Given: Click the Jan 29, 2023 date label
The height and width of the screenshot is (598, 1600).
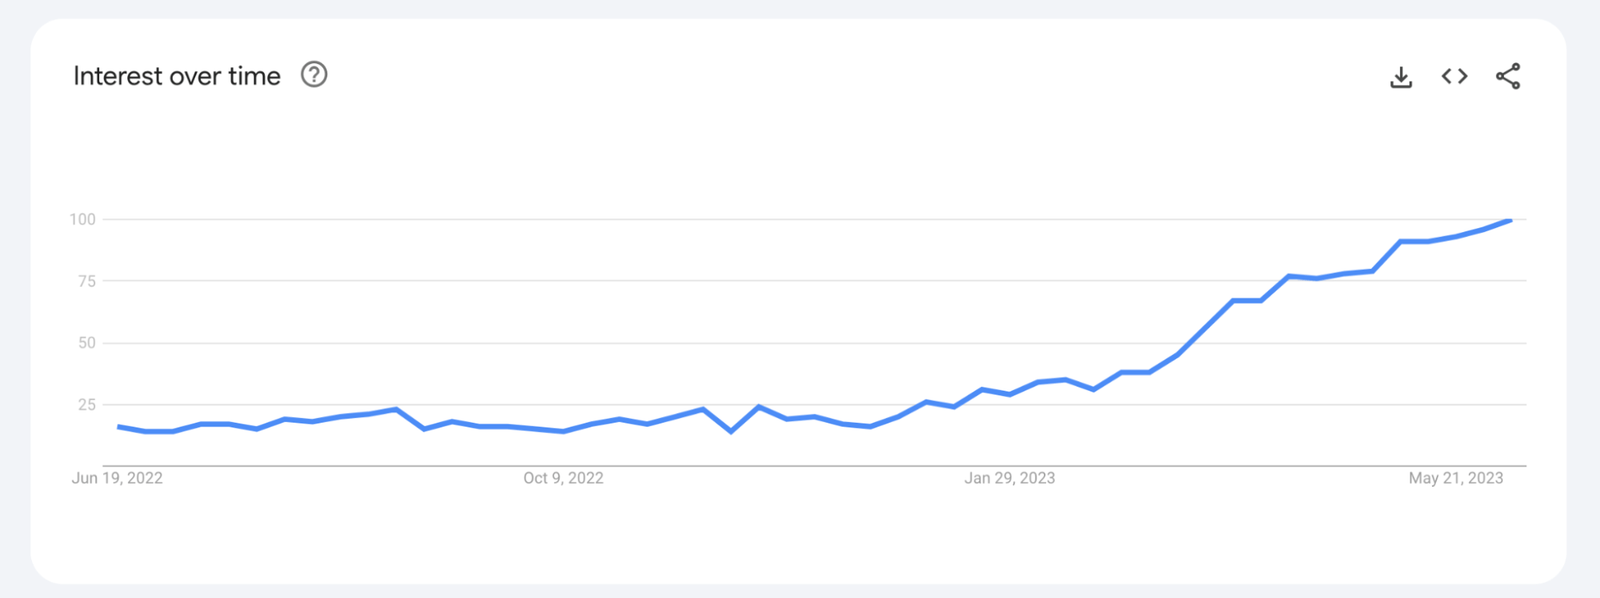Looking at the screenshot, I should 1009,478.
